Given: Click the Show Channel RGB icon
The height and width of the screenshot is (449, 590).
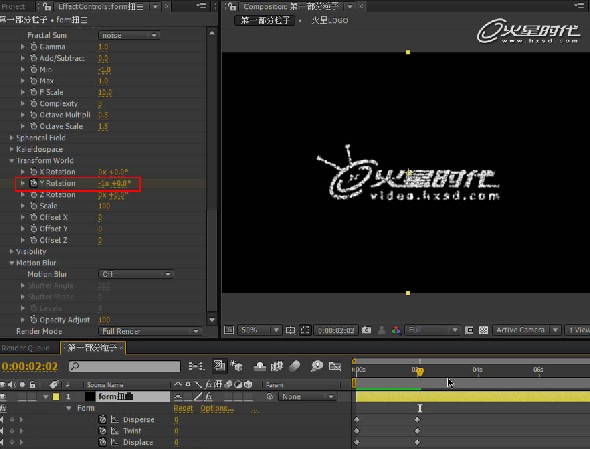Looking at the screenshot, I should pos(396,330).
